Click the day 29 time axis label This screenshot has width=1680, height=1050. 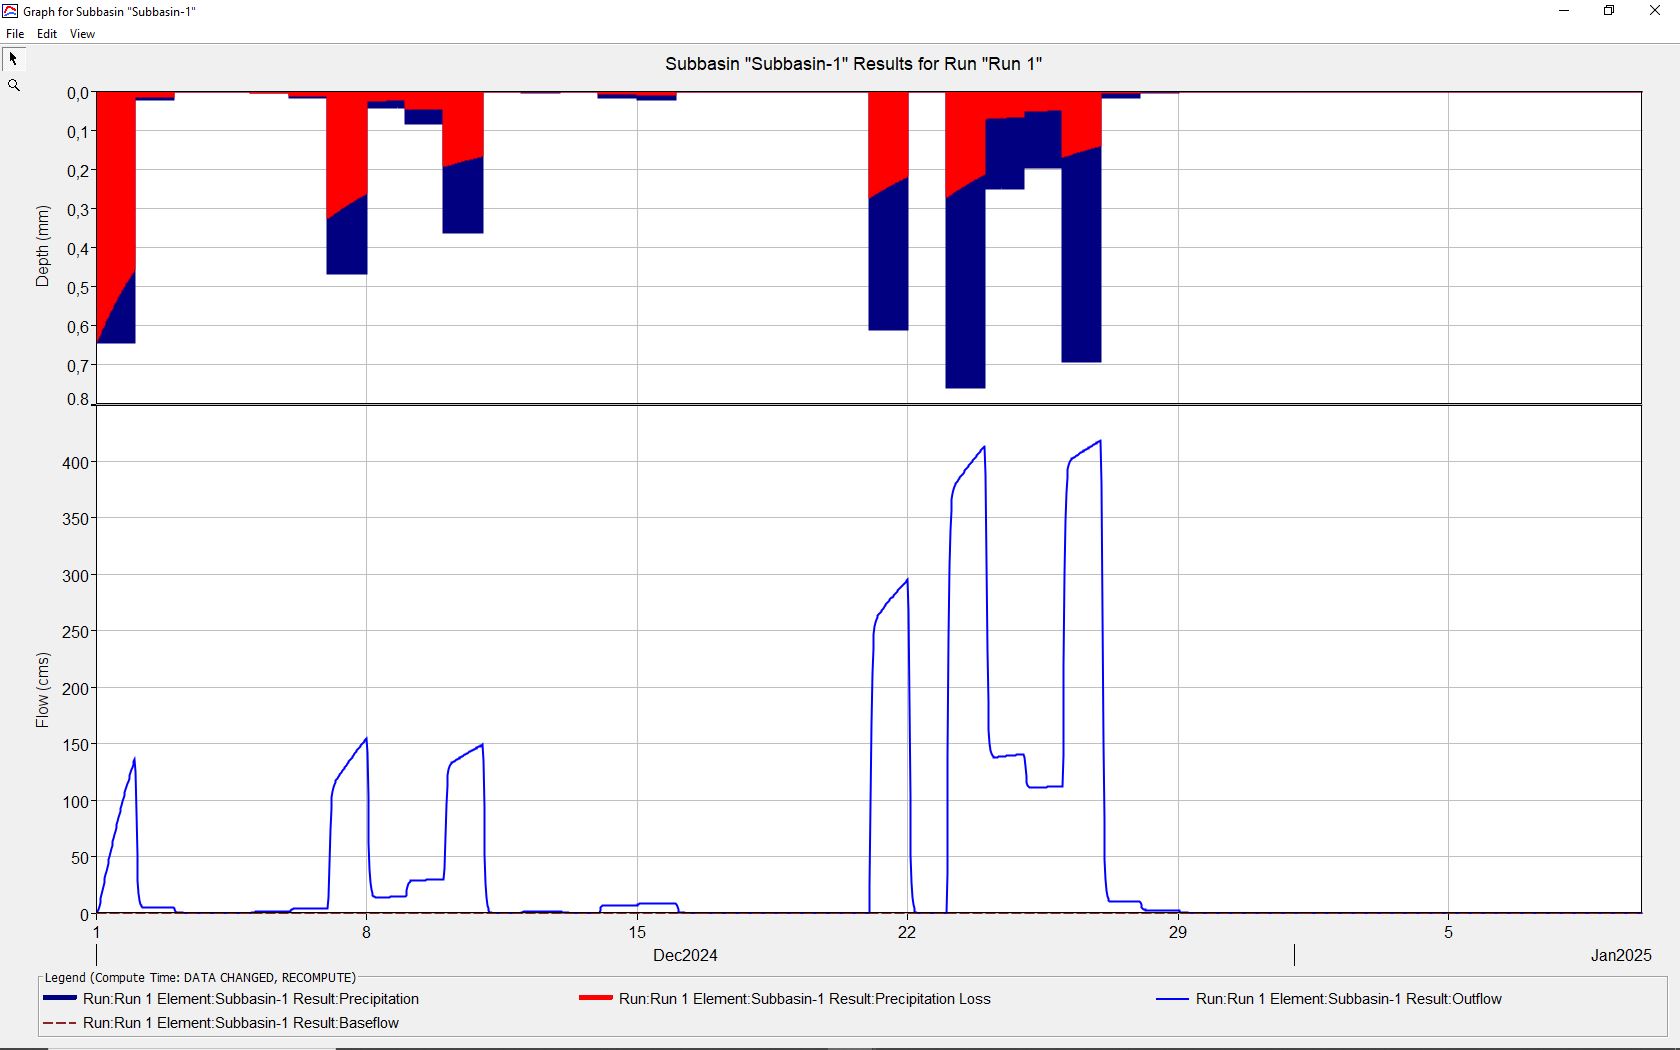click(1178, 932)
